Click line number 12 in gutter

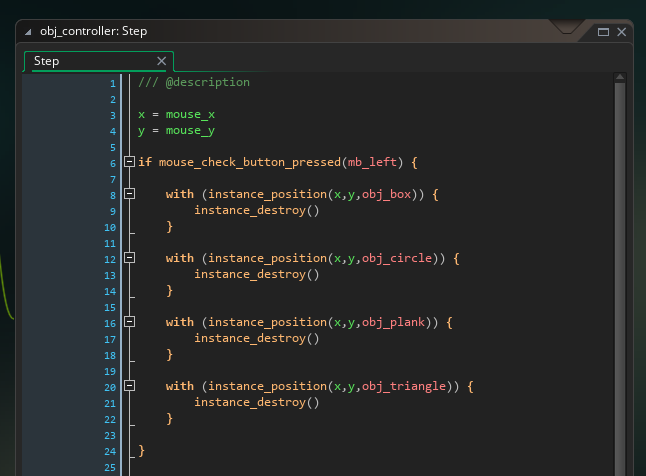[110, 260]
